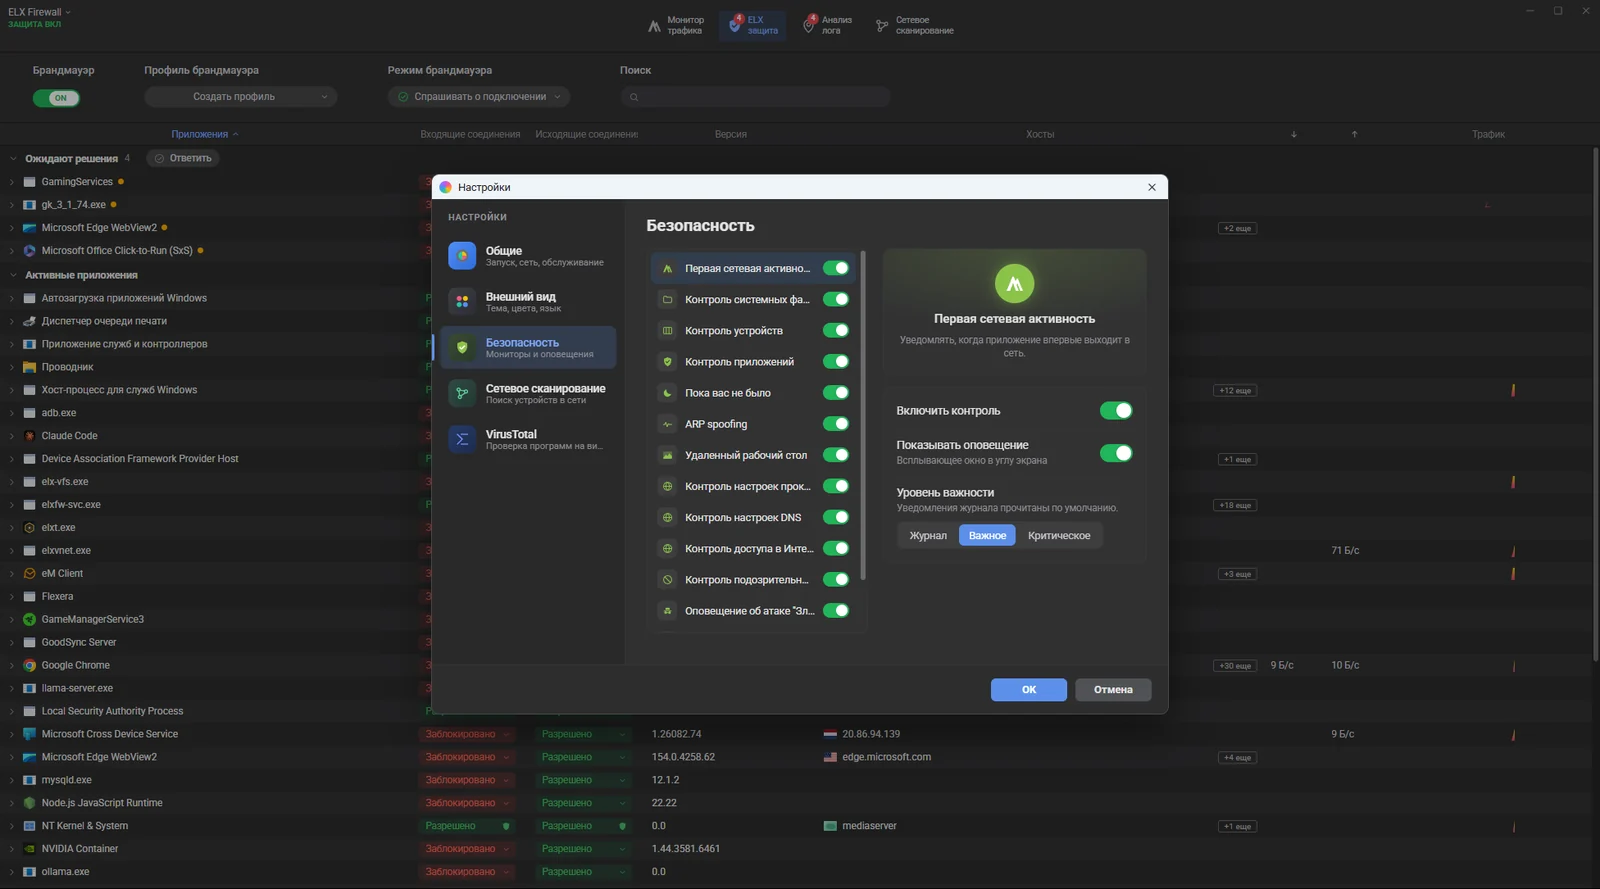Open the Безопасность settings section
Screen dimensions: 1600x889
point(528,348)
